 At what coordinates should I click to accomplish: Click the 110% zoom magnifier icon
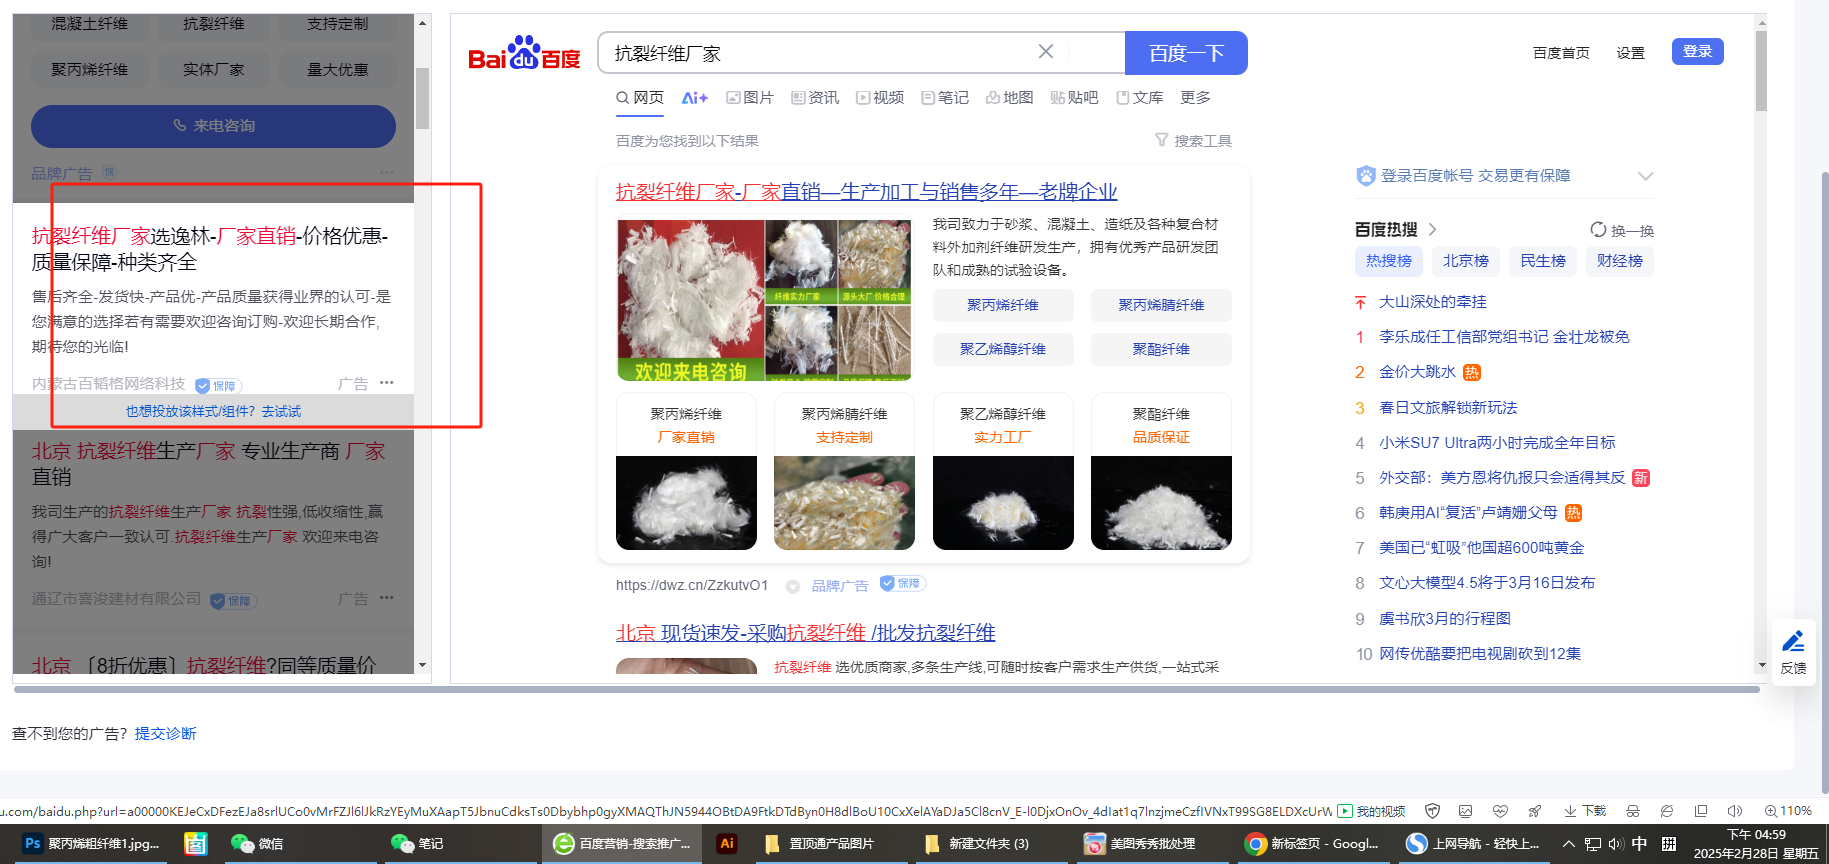[1771, 811]
